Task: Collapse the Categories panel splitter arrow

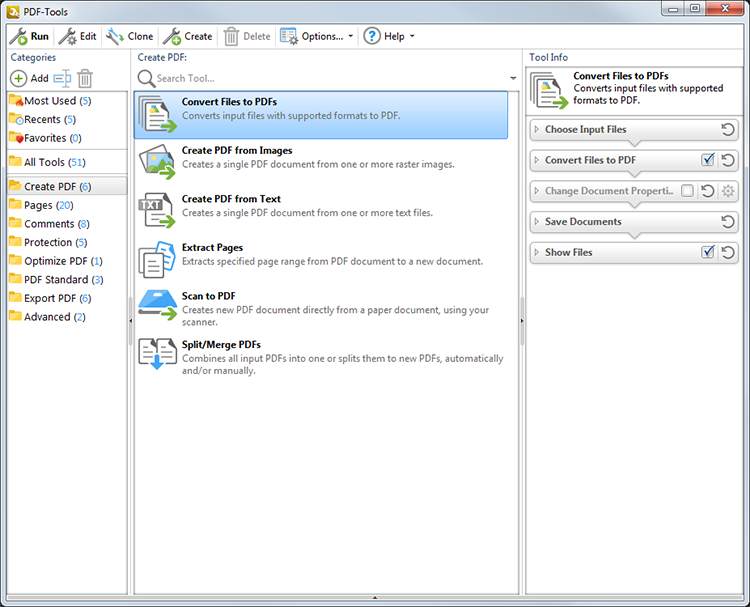Action: click(x=131, y=321)
